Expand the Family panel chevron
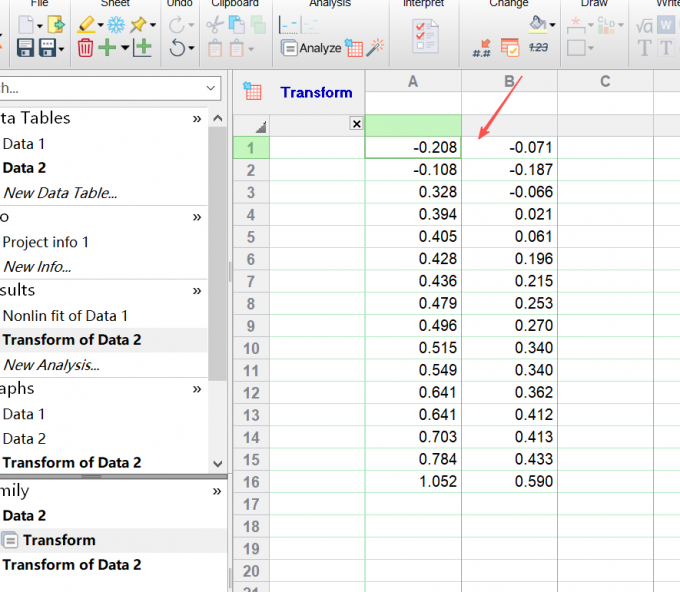 [x=216, y=491]
